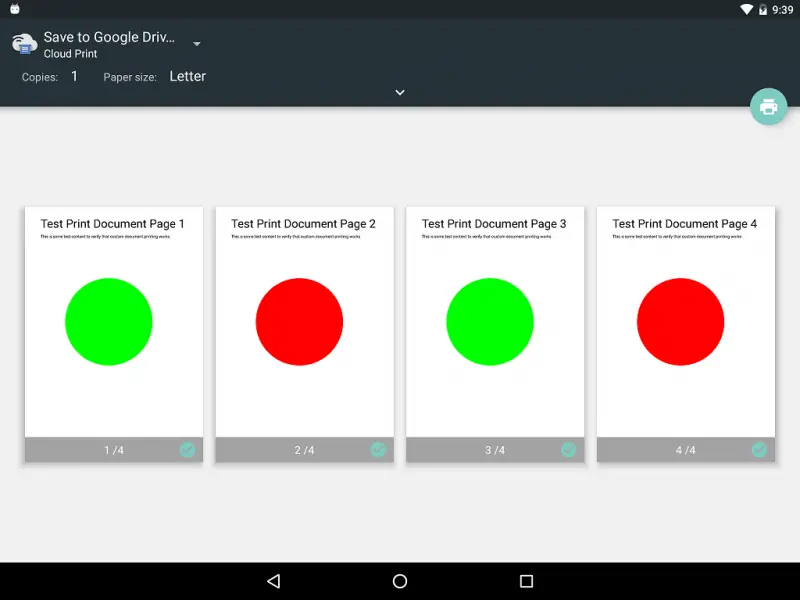The height and width of the screenshot is (600, 800).
Task: Uncheck page 3 selection checkmark
Action: [x=568, y=450]
